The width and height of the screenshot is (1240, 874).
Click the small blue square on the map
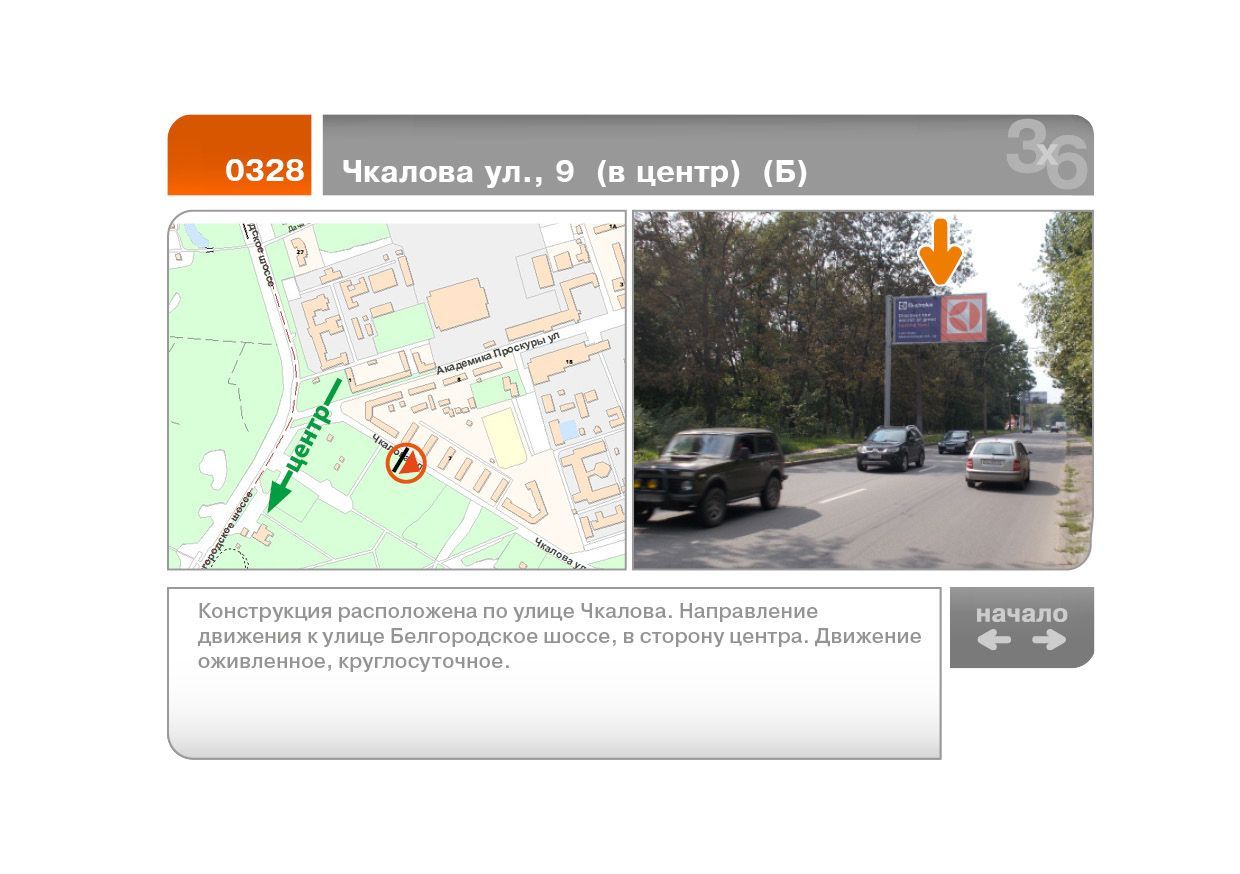click(x=567, y=431)
